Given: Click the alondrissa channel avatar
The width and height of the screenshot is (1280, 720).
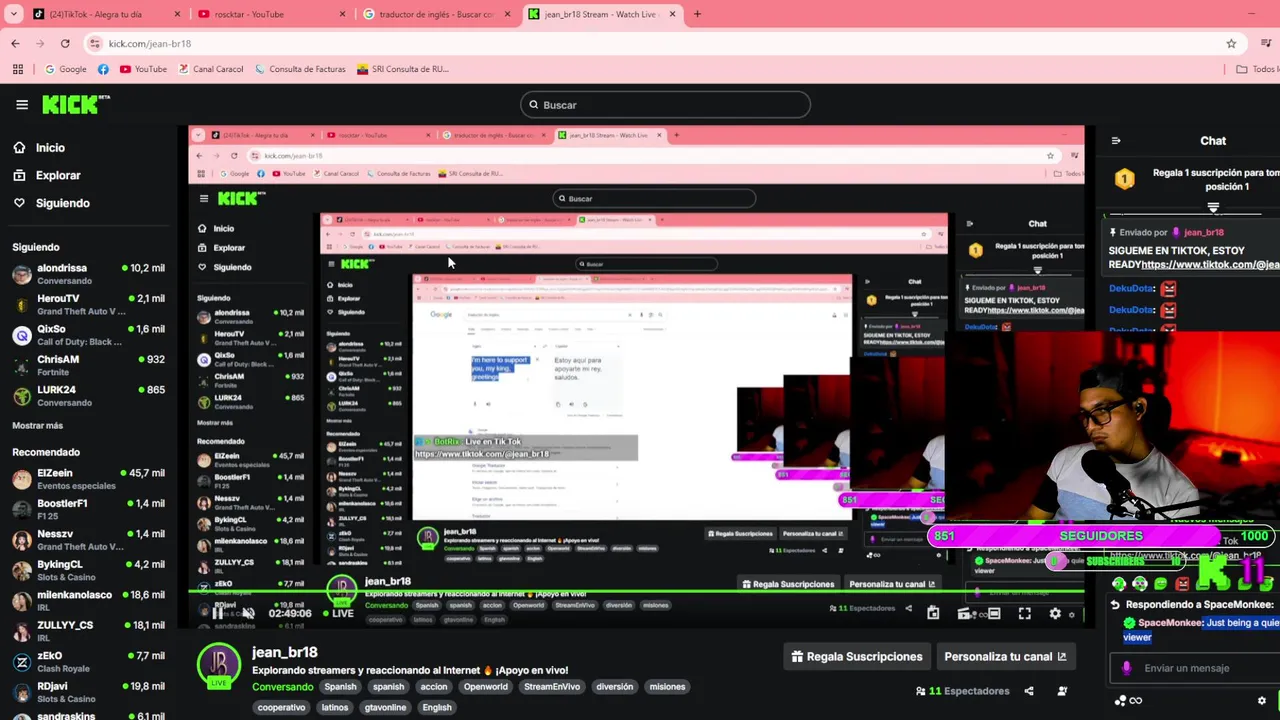Looking at the screenshot, I should pos(22,274).
